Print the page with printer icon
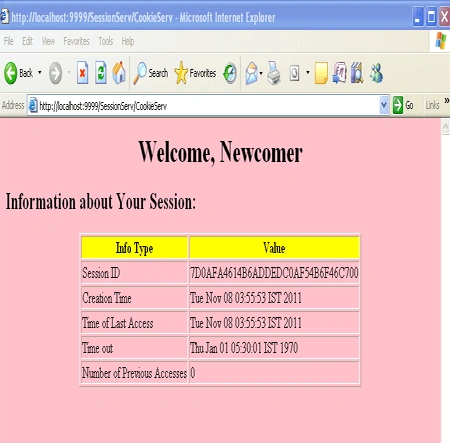450x443 pixels. coord(274,73)
